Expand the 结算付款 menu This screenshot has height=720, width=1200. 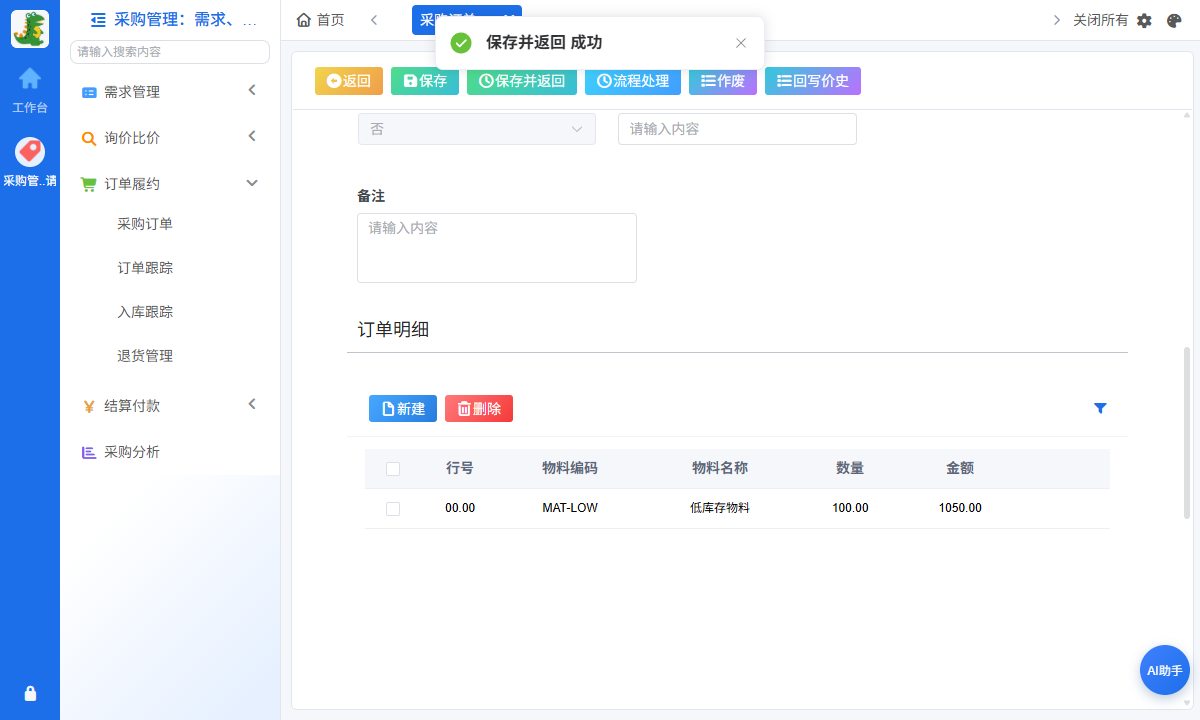click(170, 406)
